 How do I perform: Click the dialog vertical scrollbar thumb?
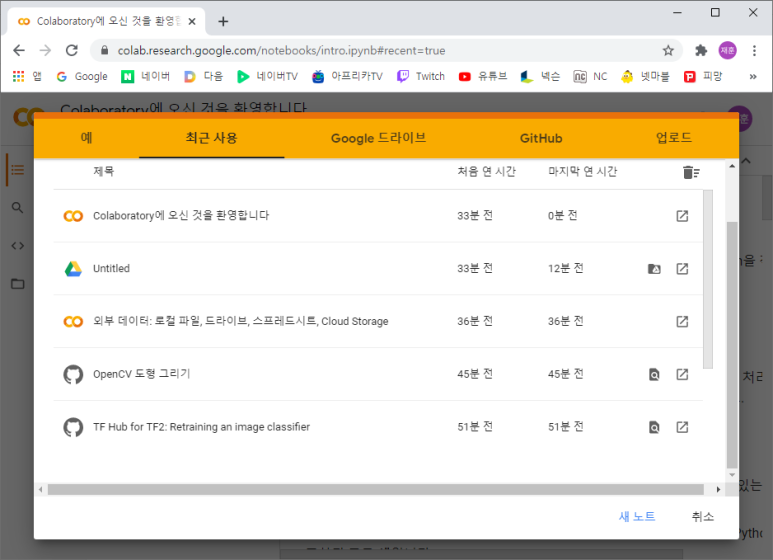tap(732, 345)
